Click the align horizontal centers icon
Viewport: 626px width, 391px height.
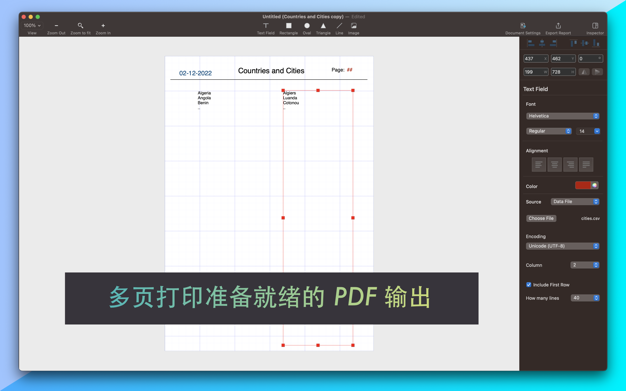(x=542, y=43)
